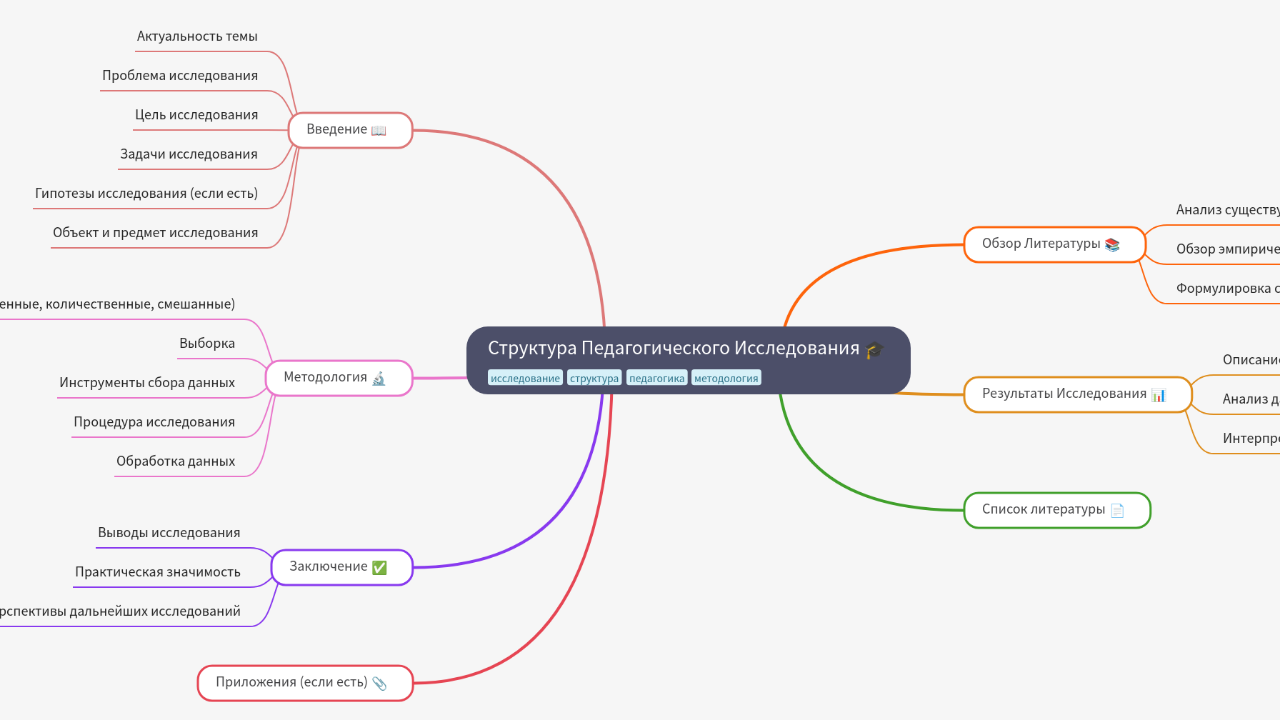
Task: Collapse the Методология branch
Action: click(x=267, y=378)
